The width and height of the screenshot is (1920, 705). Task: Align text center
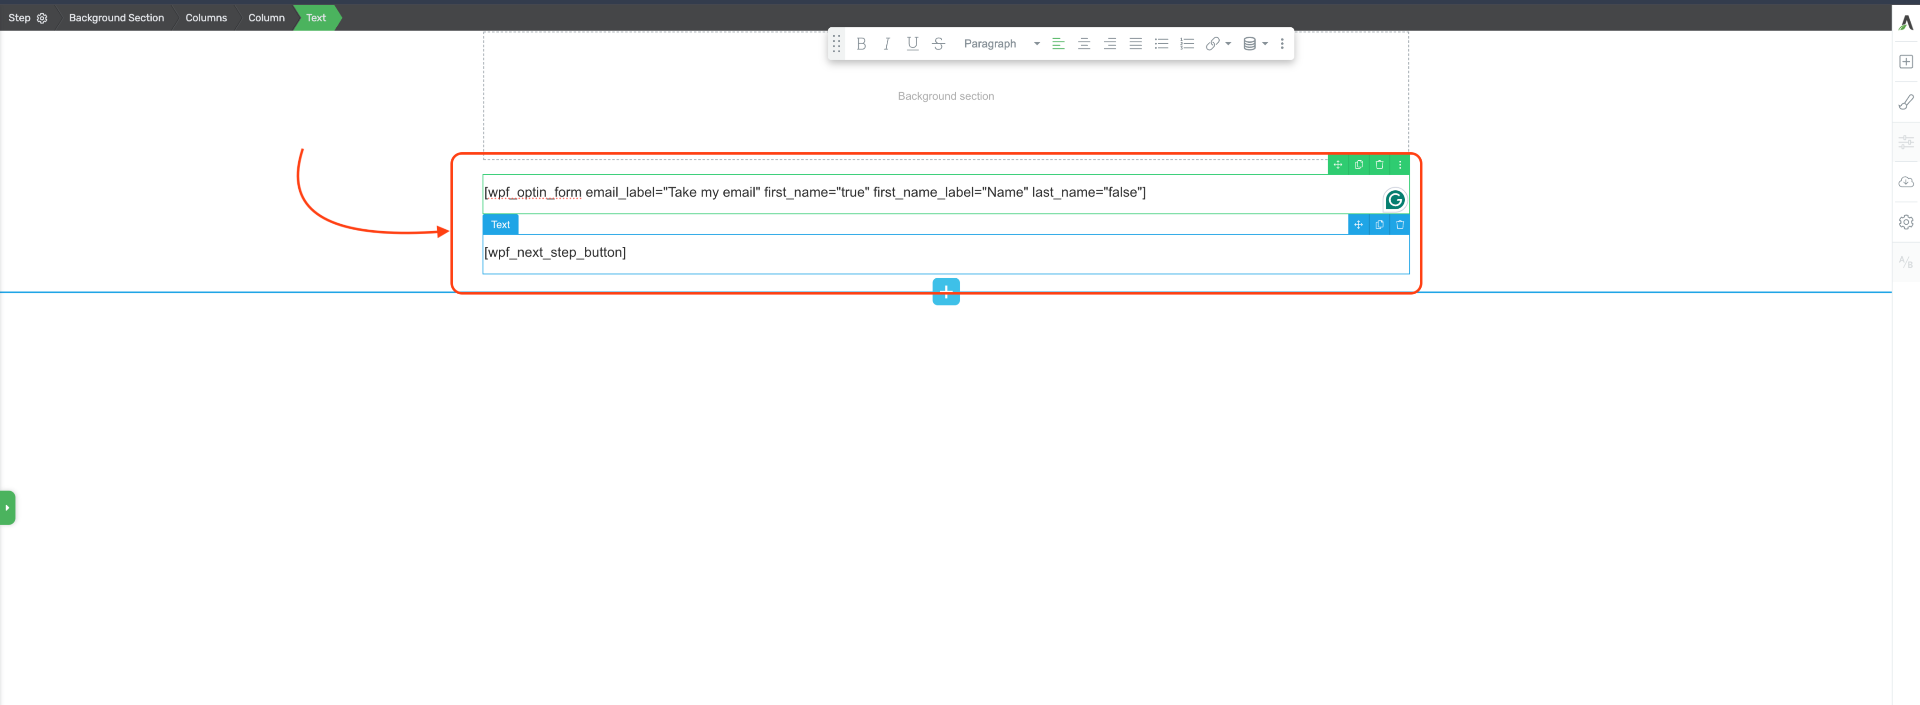point(1084,44)
